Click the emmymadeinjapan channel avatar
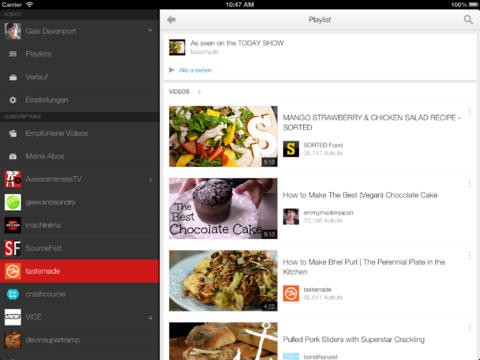 point(291,217)
